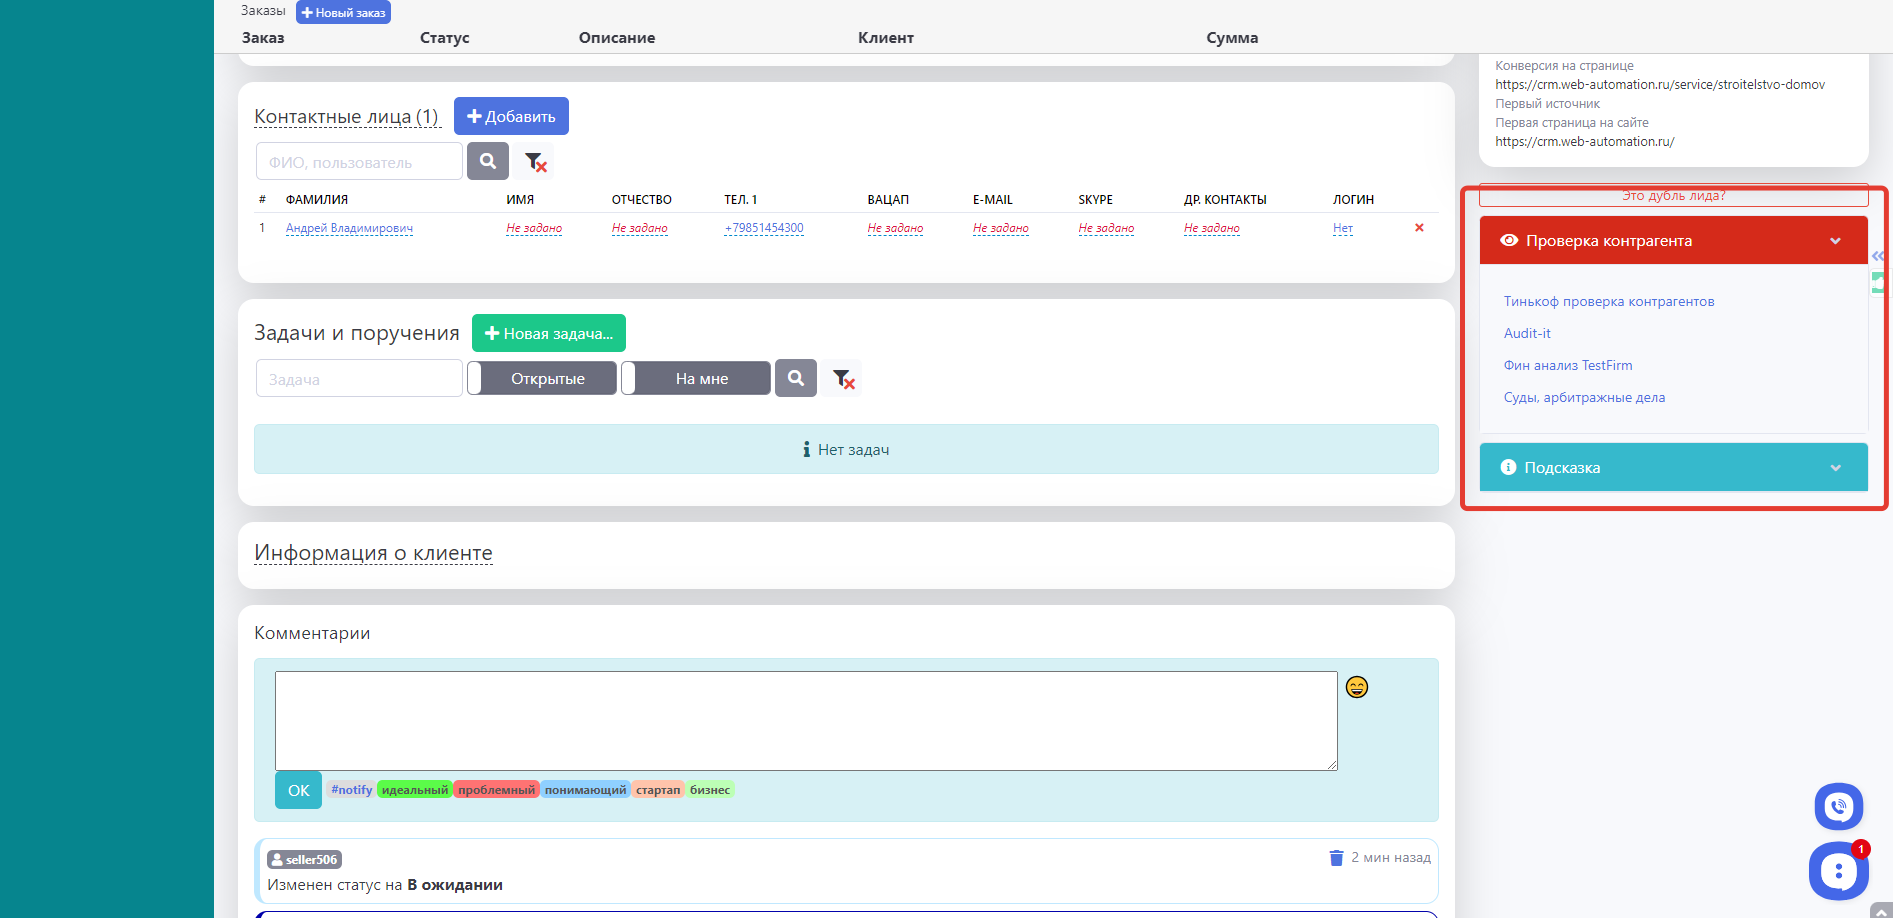This screenshot has height=918, width=1893.
Task: Toggle the Открытые tasks filter
Action: tap(542, 379)
